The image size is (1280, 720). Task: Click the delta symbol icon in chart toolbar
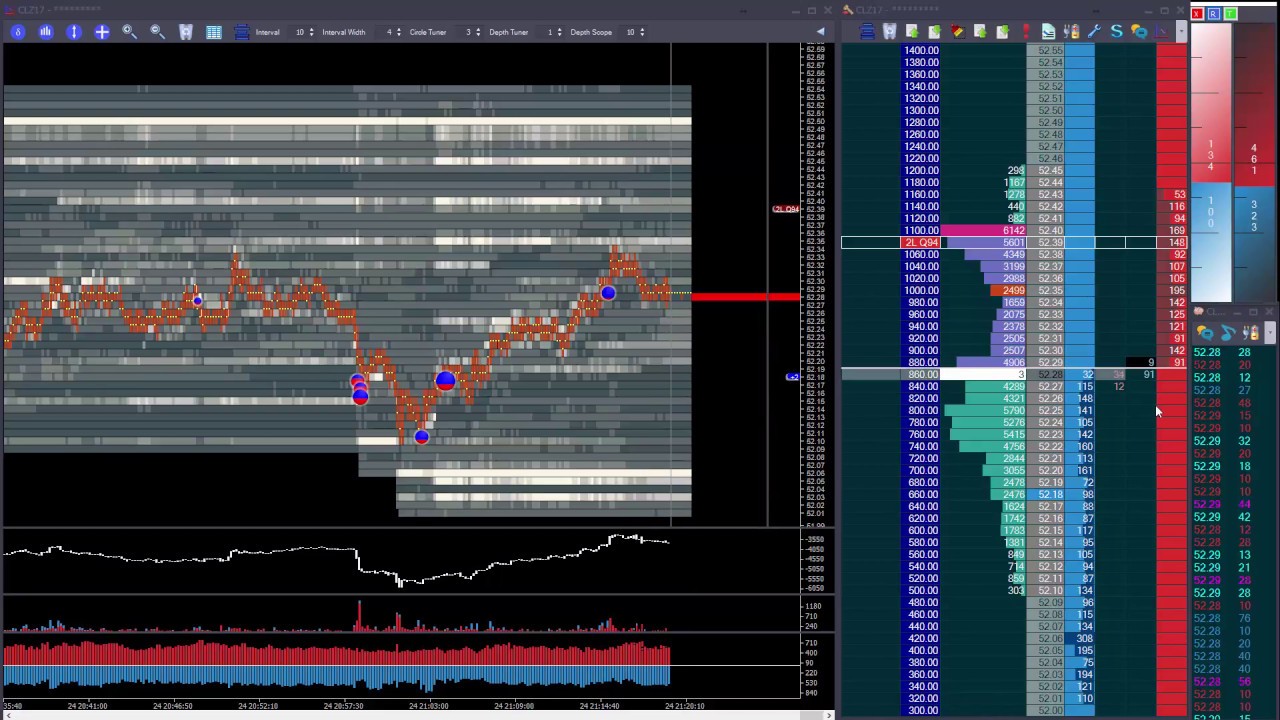pyautogui.click(x=17, y=32)
